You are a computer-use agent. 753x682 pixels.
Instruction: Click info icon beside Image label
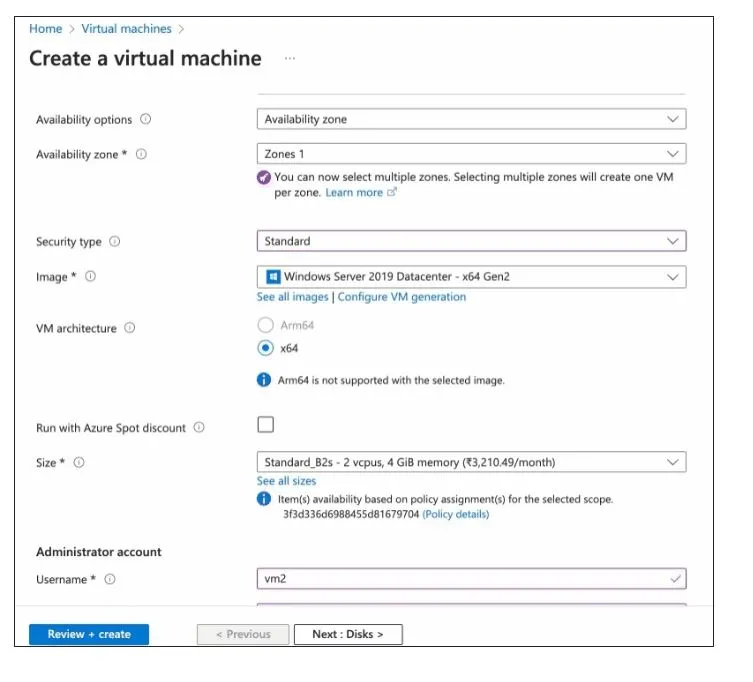(x=90, y=276)
